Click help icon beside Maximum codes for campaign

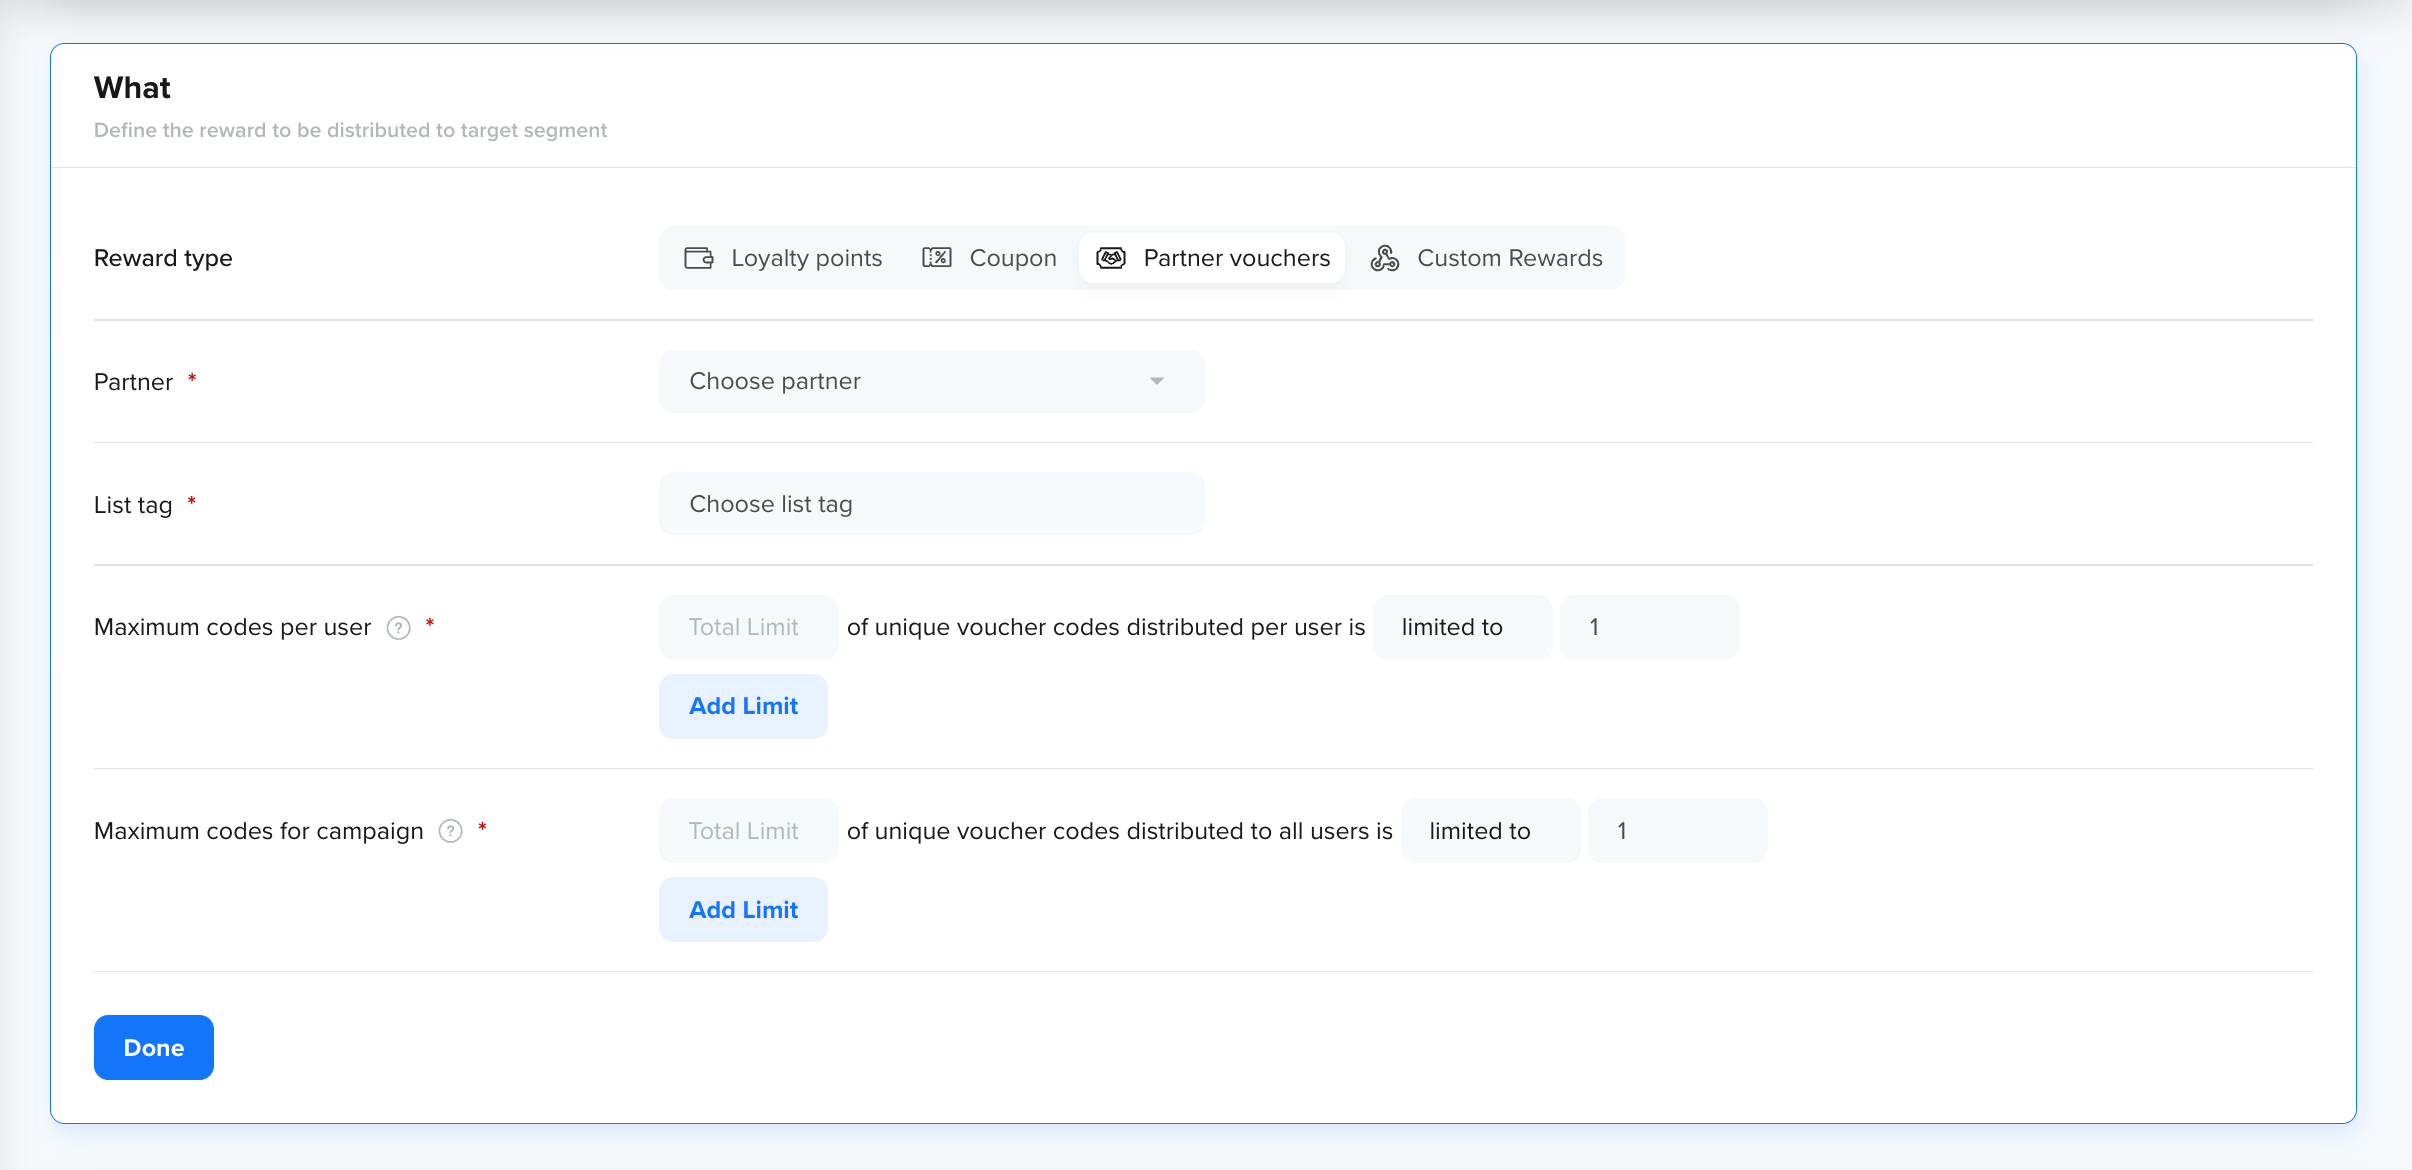coord(451,831)
